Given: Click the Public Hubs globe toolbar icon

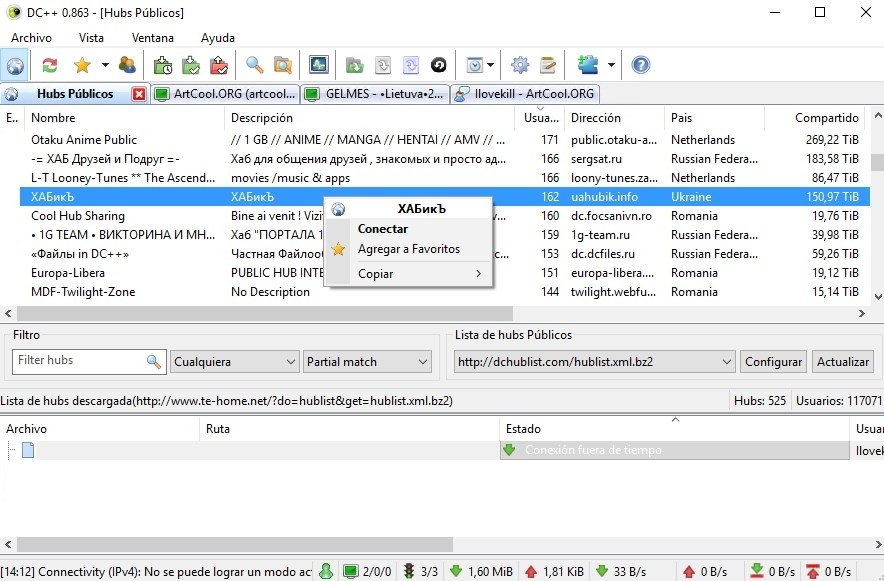Looking at the screenshot, I should point(15,65).
